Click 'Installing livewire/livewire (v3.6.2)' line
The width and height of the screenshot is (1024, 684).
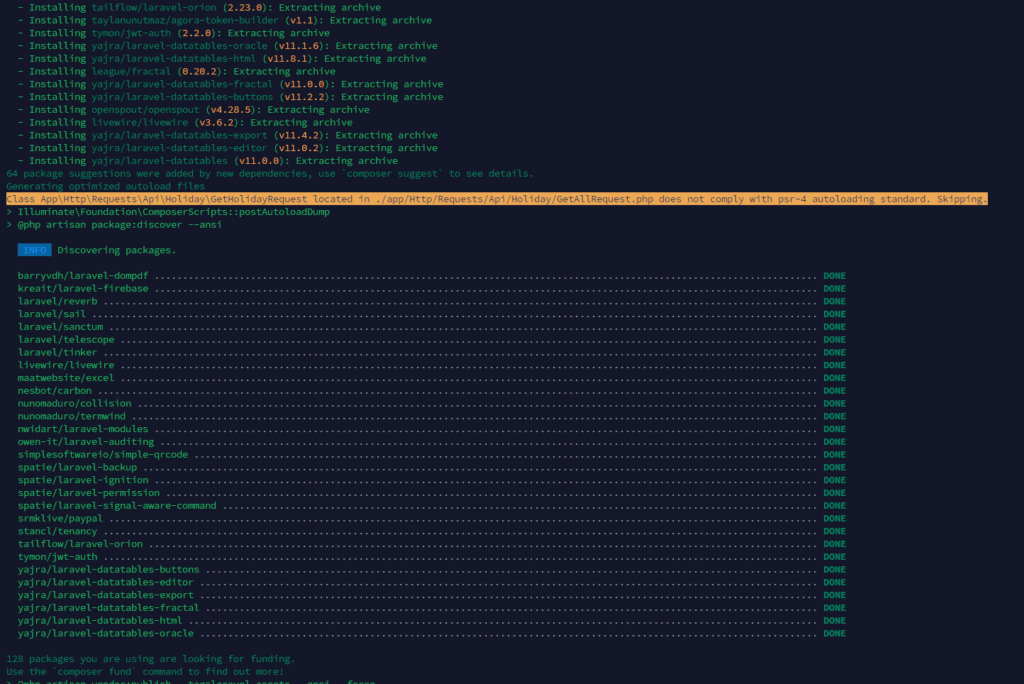(x=185, y=122)
